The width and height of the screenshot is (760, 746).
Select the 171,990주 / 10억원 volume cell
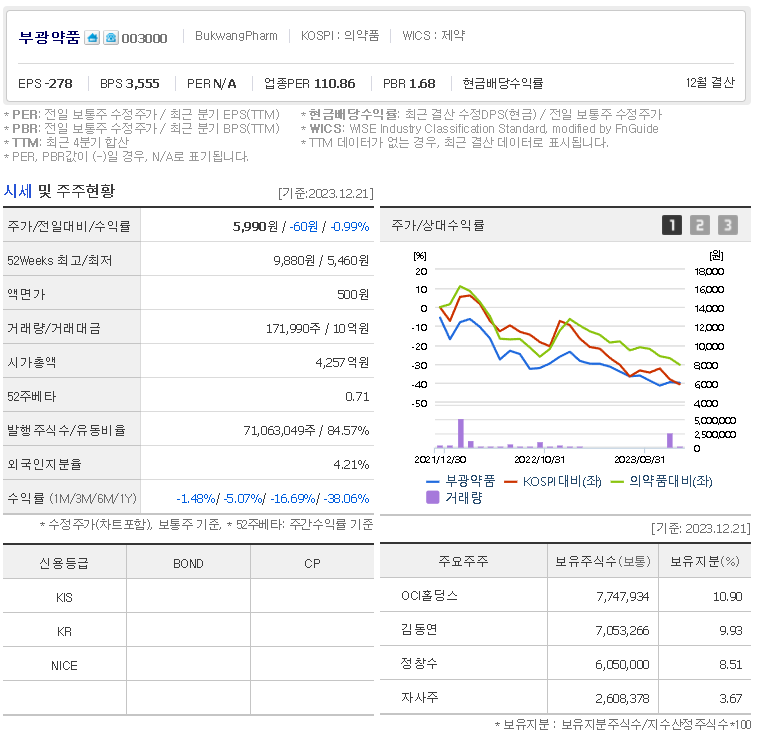click(x=317, y=329)
